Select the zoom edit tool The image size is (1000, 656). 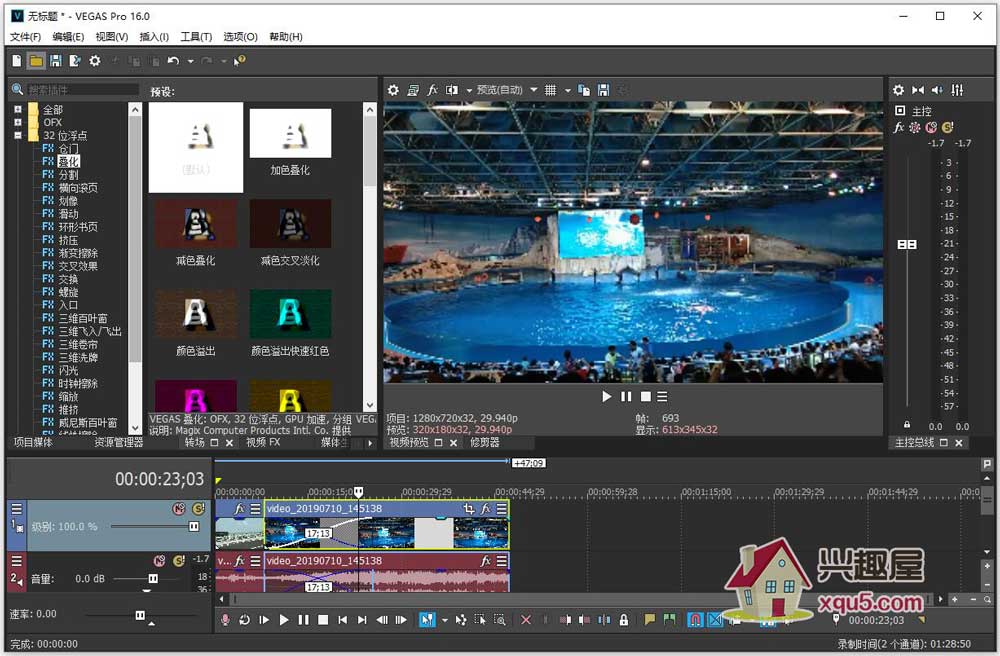pos(499,619)
